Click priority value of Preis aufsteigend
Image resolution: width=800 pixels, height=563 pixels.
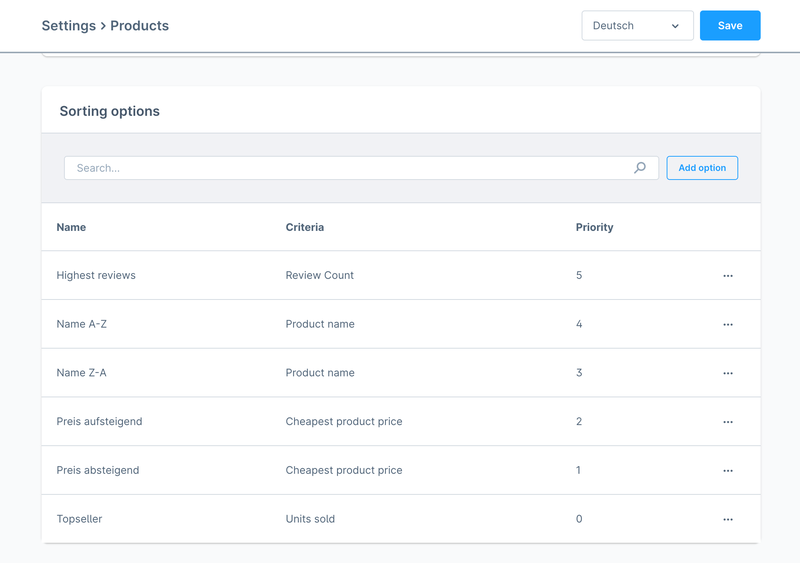click(x=579, y=422)
